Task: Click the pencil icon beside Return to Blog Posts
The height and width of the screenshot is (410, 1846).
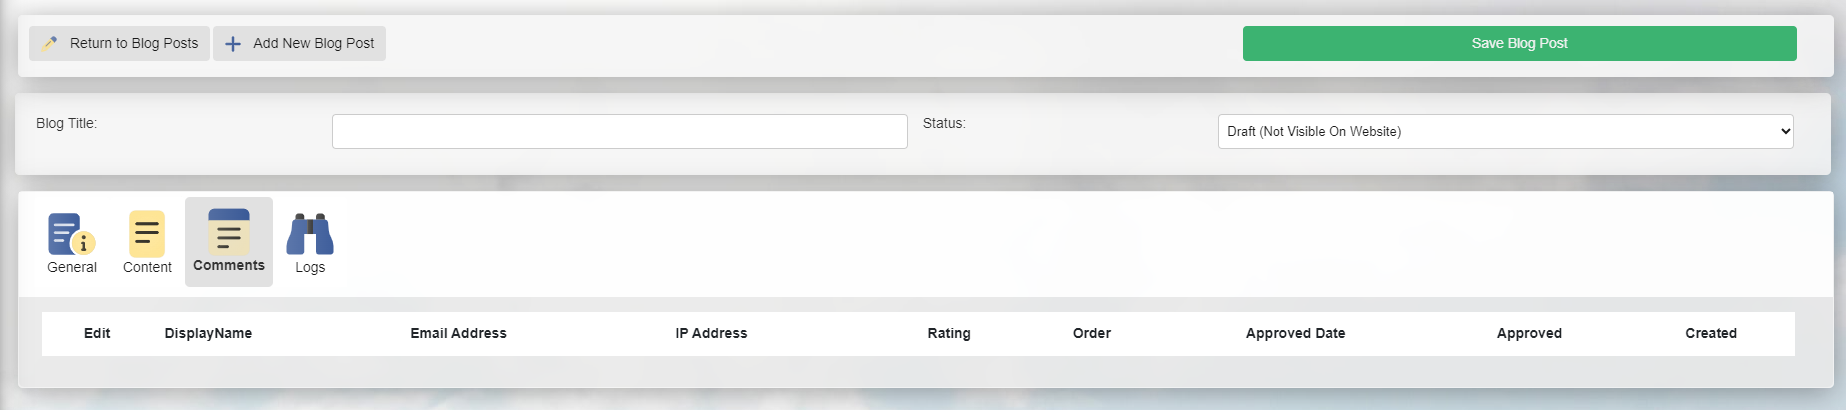Action: pos(50,43)
